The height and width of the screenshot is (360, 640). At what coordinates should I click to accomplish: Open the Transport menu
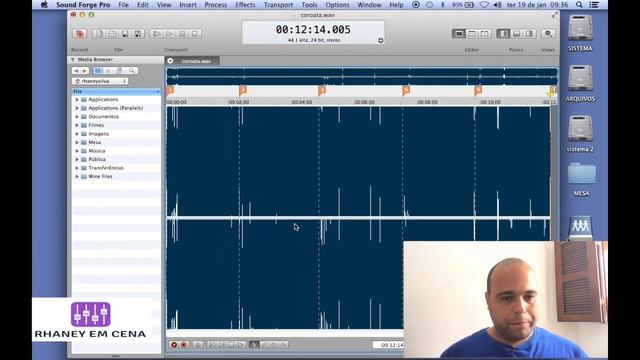coord(278,5)
